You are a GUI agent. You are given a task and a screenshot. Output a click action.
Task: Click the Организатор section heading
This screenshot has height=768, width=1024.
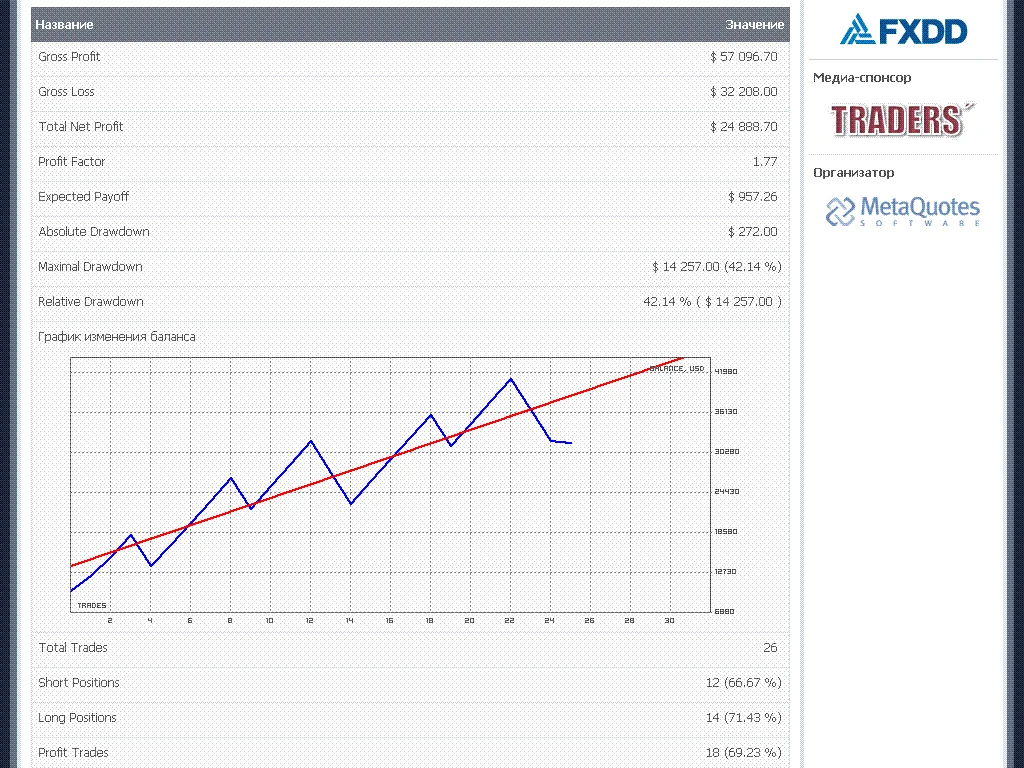[853, 172]
